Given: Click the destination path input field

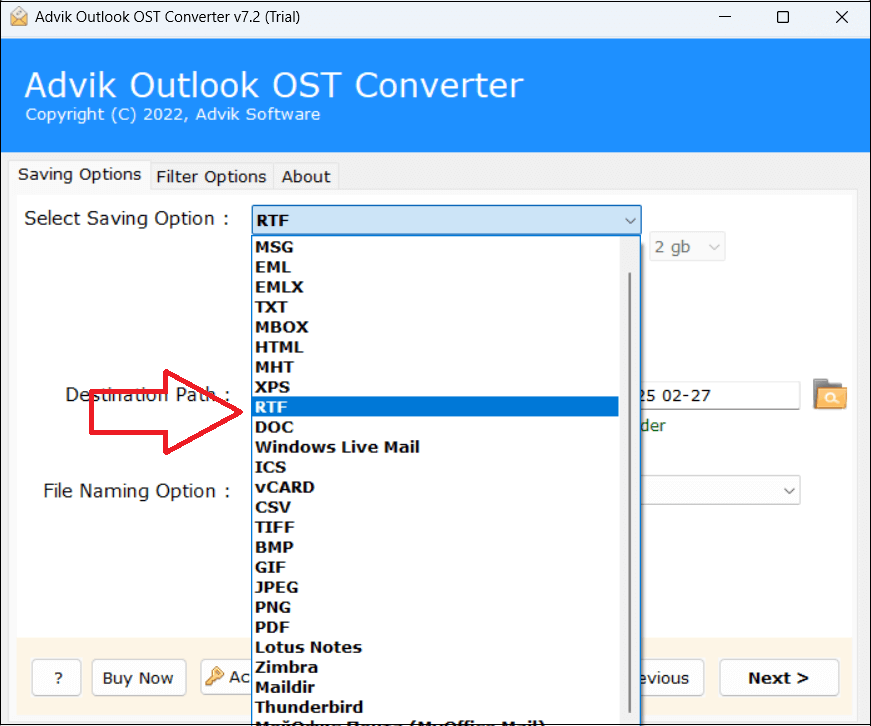Looking at the screenshot, I should [x=720, y=395].
